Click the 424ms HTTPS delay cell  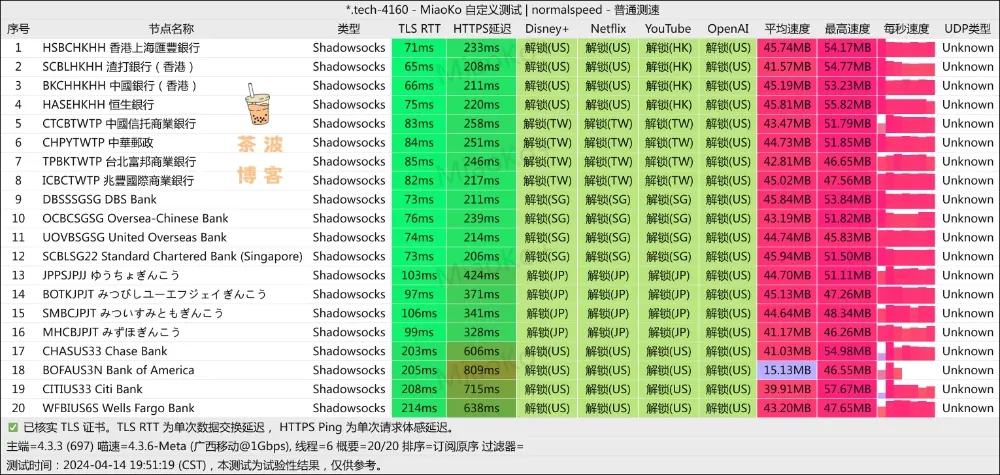tap(482, 275)
